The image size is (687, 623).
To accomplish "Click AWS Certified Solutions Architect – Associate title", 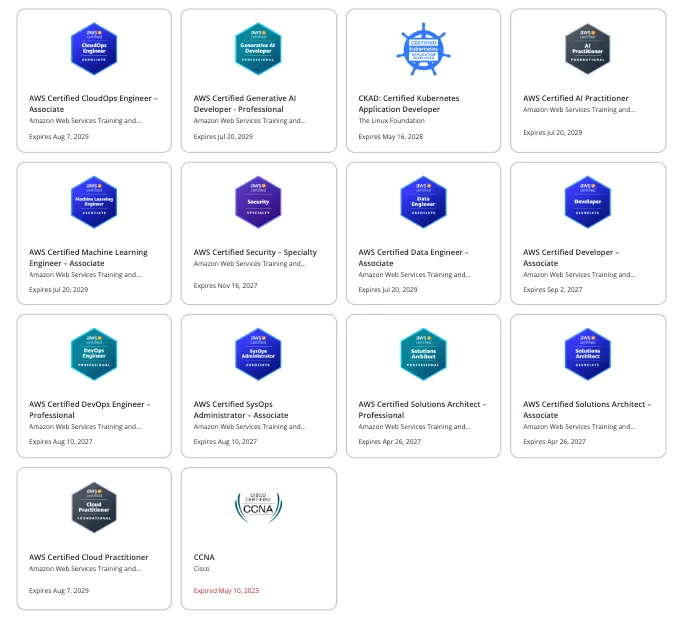I will tap(587, 410).
